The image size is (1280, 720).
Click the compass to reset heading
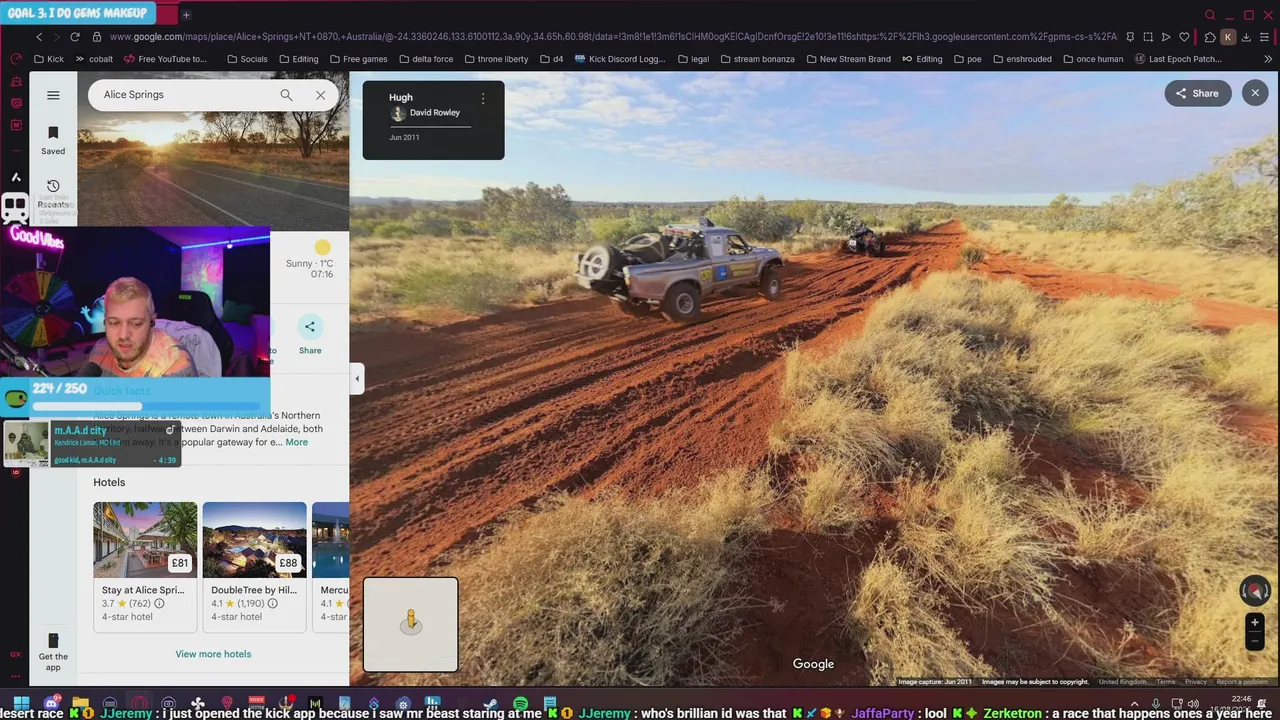pos(1255,591)
